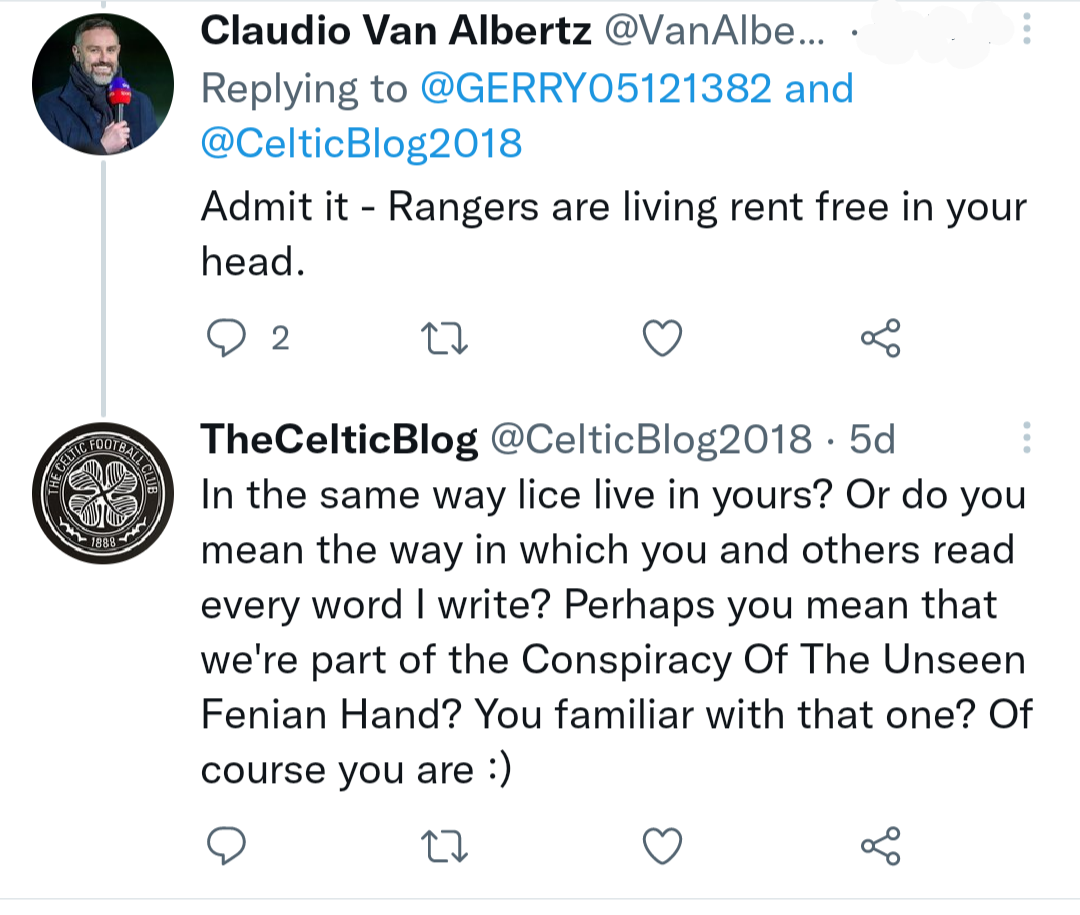
Task: Open more options for Claudio's tweet
Action: [x=1026, y=29]
